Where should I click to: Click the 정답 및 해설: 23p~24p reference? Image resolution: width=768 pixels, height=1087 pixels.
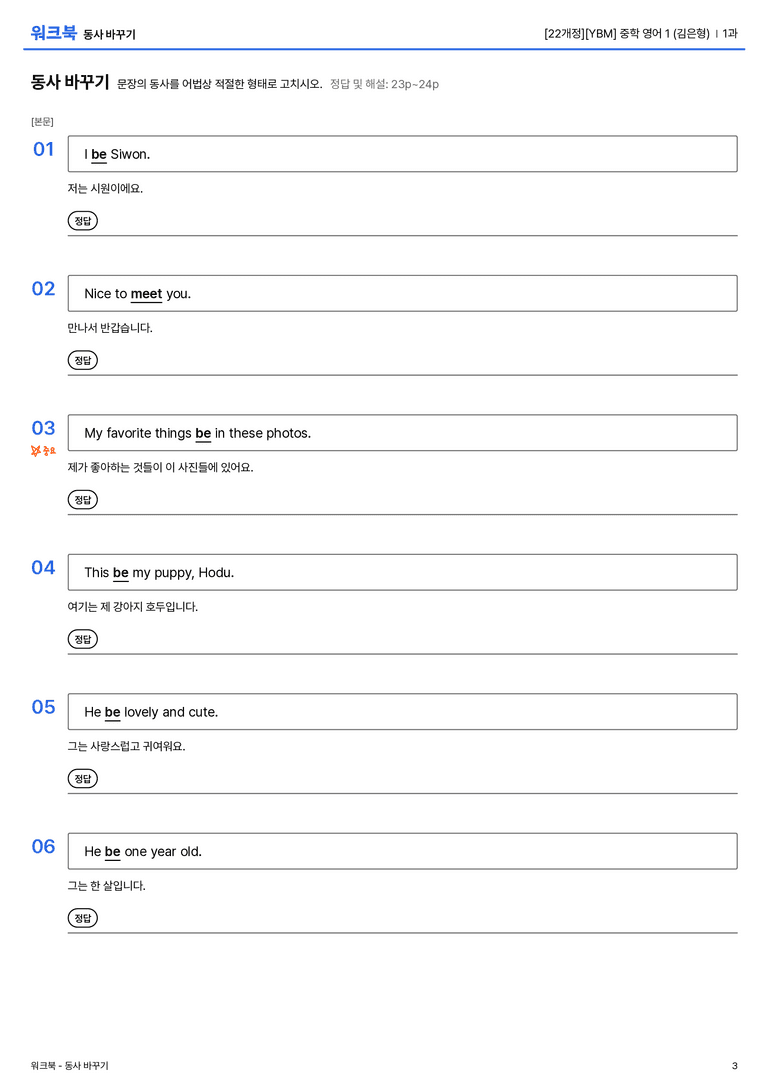coord(384,84)
